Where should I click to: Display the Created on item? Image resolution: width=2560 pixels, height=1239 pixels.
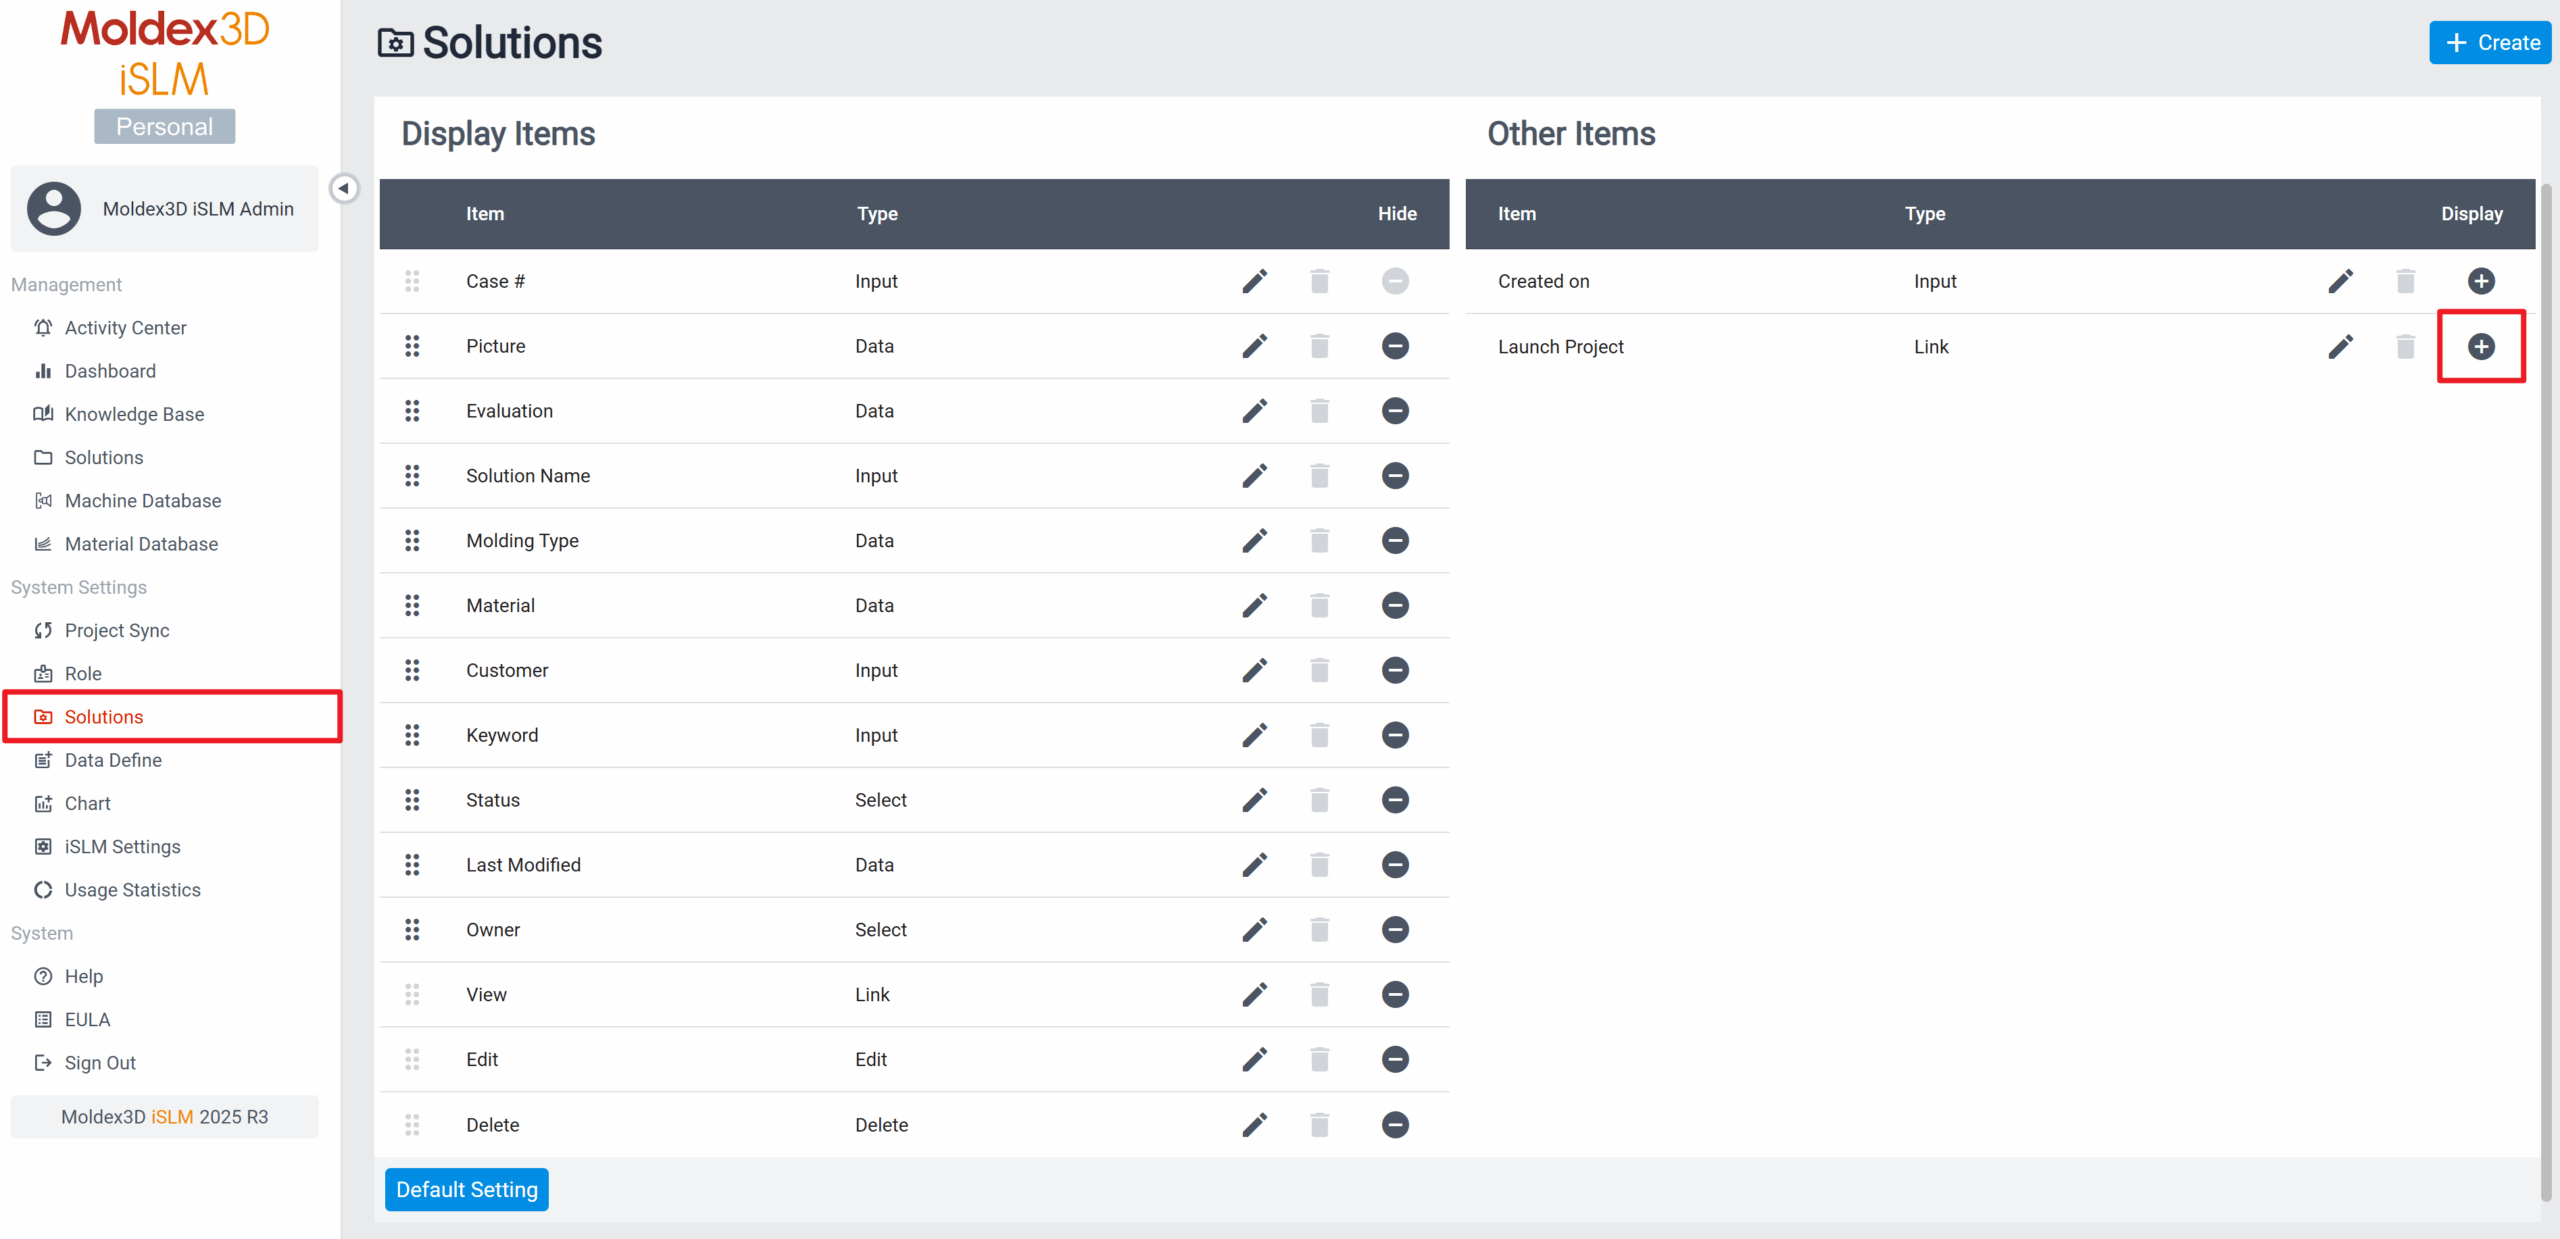tap(2480, 281)
